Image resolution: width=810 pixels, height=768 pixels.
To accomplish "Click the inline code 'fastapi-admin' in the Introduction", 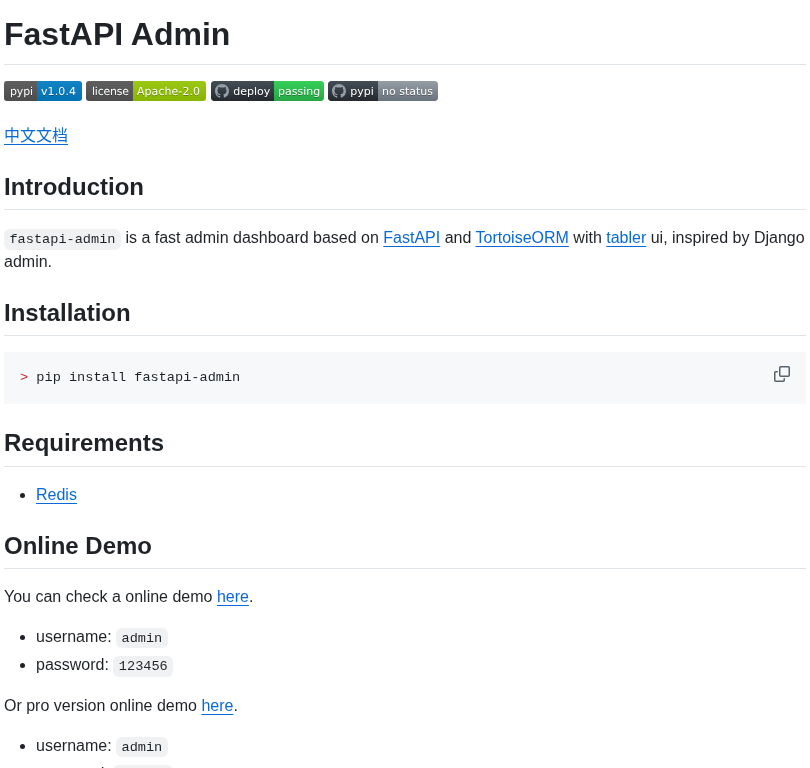I will pos(63,239).
